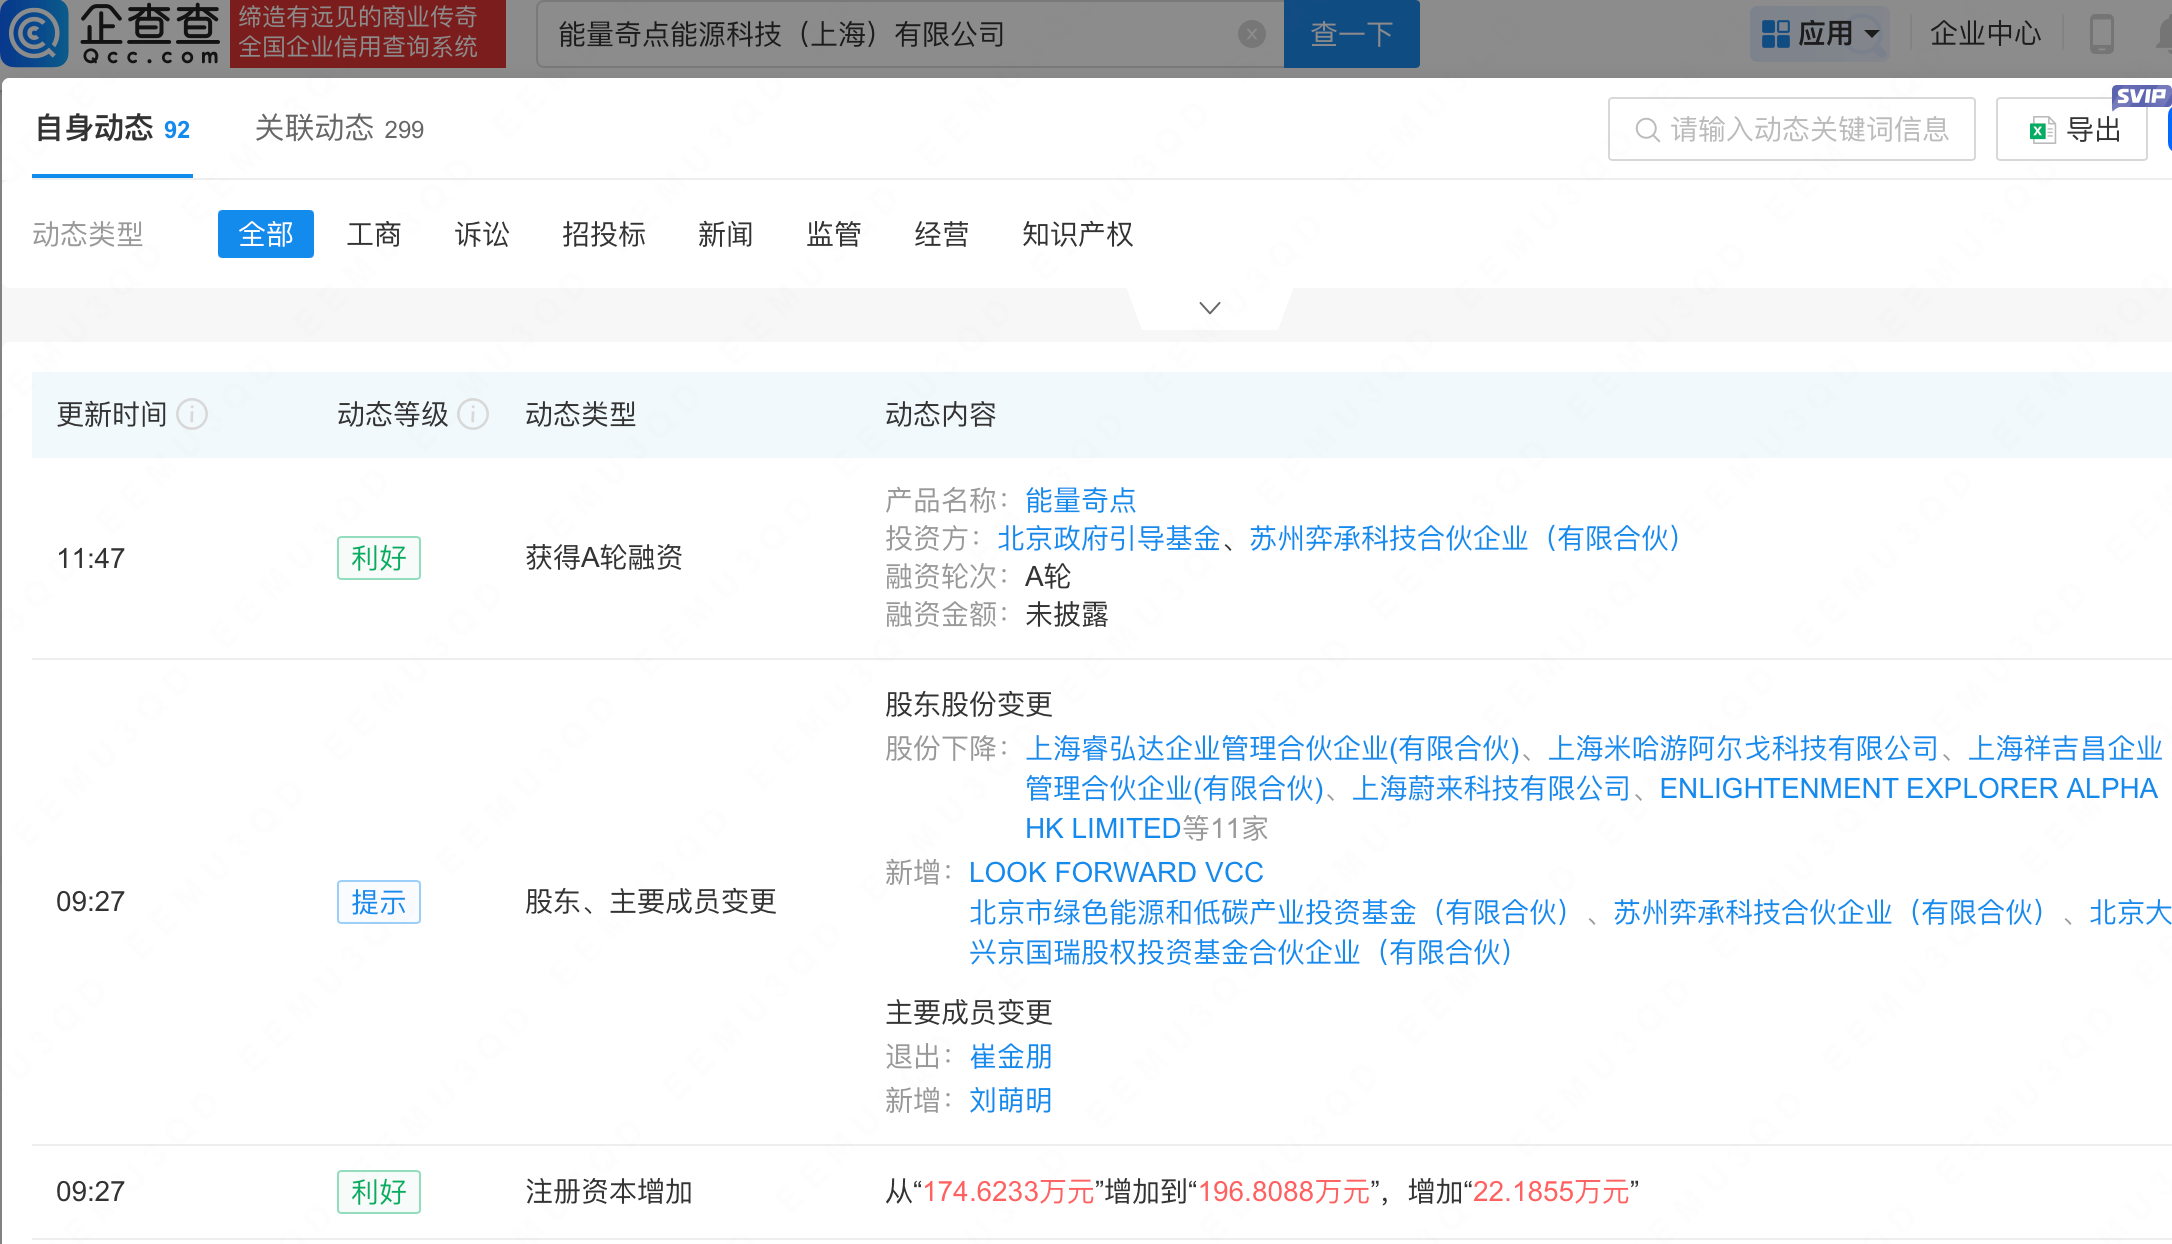2172x1244 pixels.
Task: Click the 应用 grid icon
Action: (x=1775, y=34)
